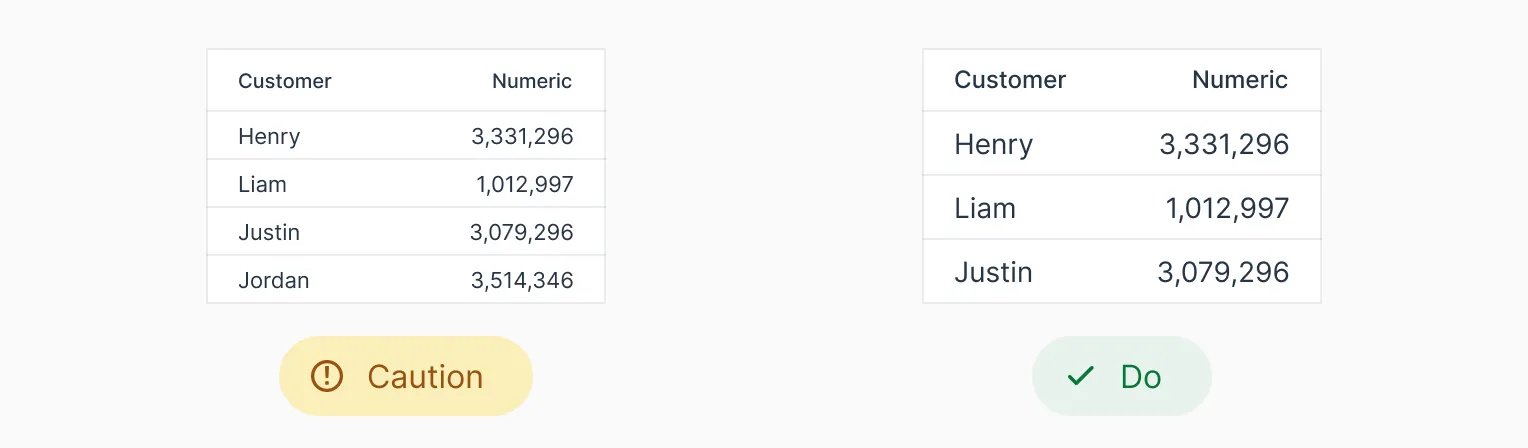
Task: Click the yellow Caution badge label
Action: pos(425,376)
